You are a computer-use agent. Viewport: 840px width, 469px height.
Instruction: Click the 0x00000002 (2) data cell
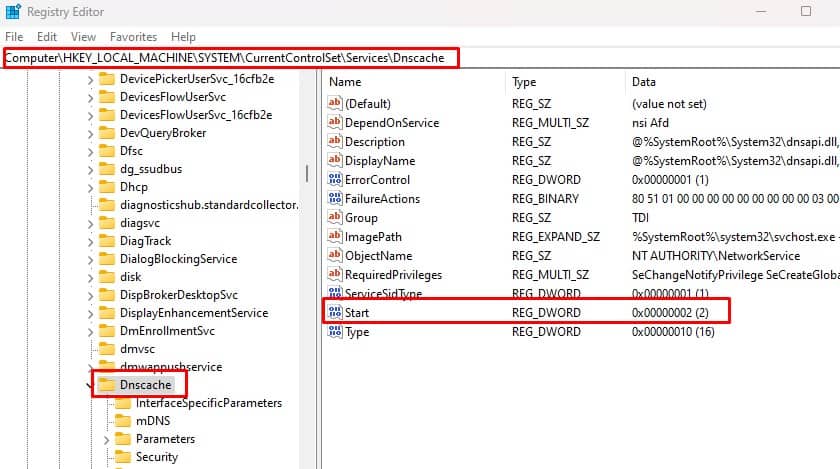click(x=670, y=312)
